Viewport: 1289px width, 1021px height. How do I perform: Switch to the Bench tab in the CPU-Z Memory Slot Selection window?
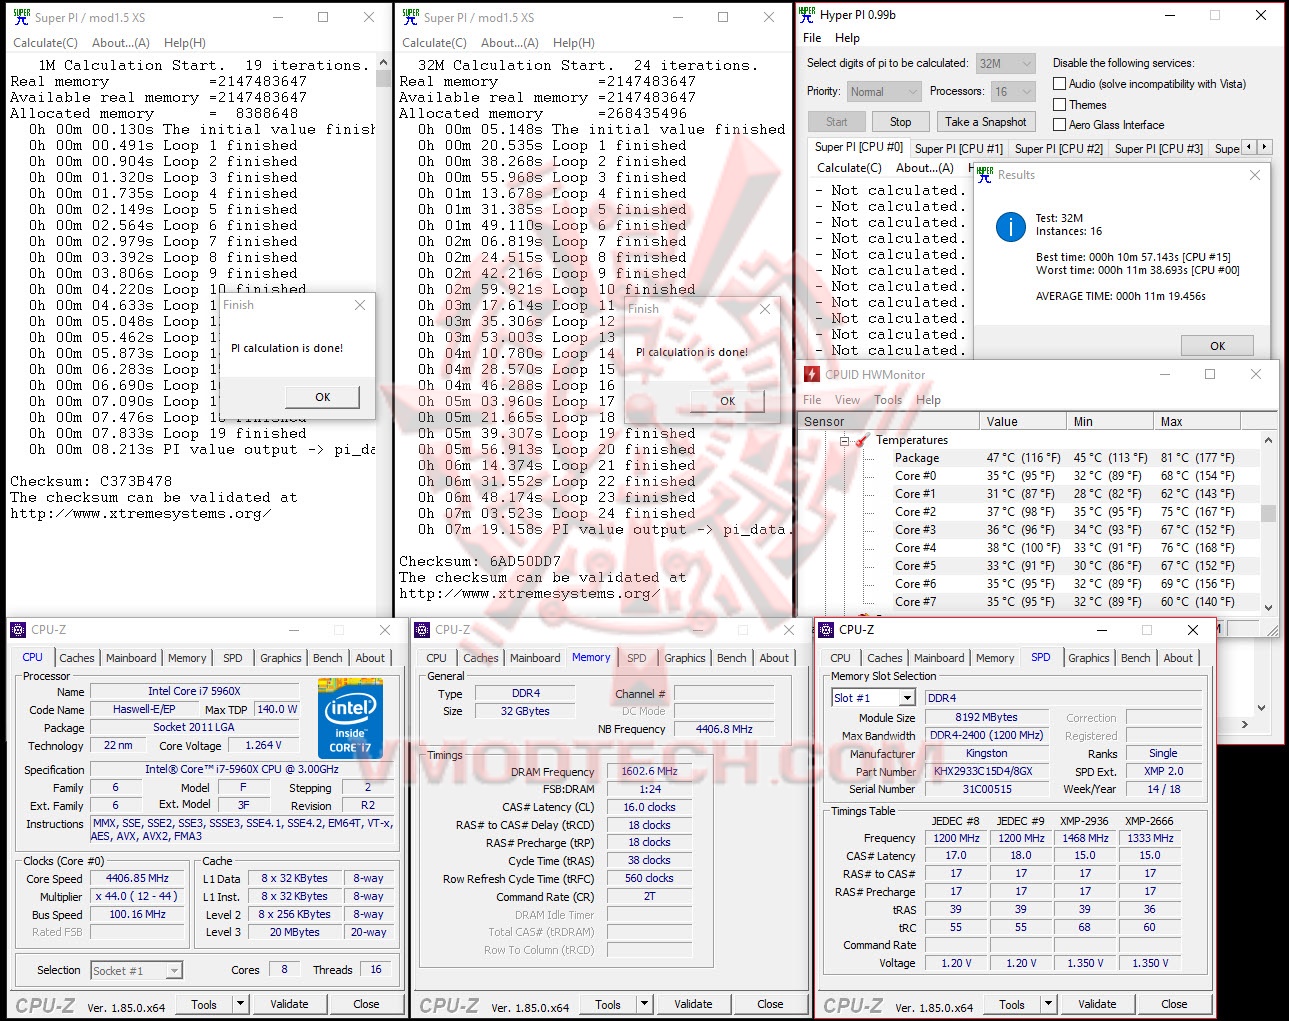tap(1135, 657)
